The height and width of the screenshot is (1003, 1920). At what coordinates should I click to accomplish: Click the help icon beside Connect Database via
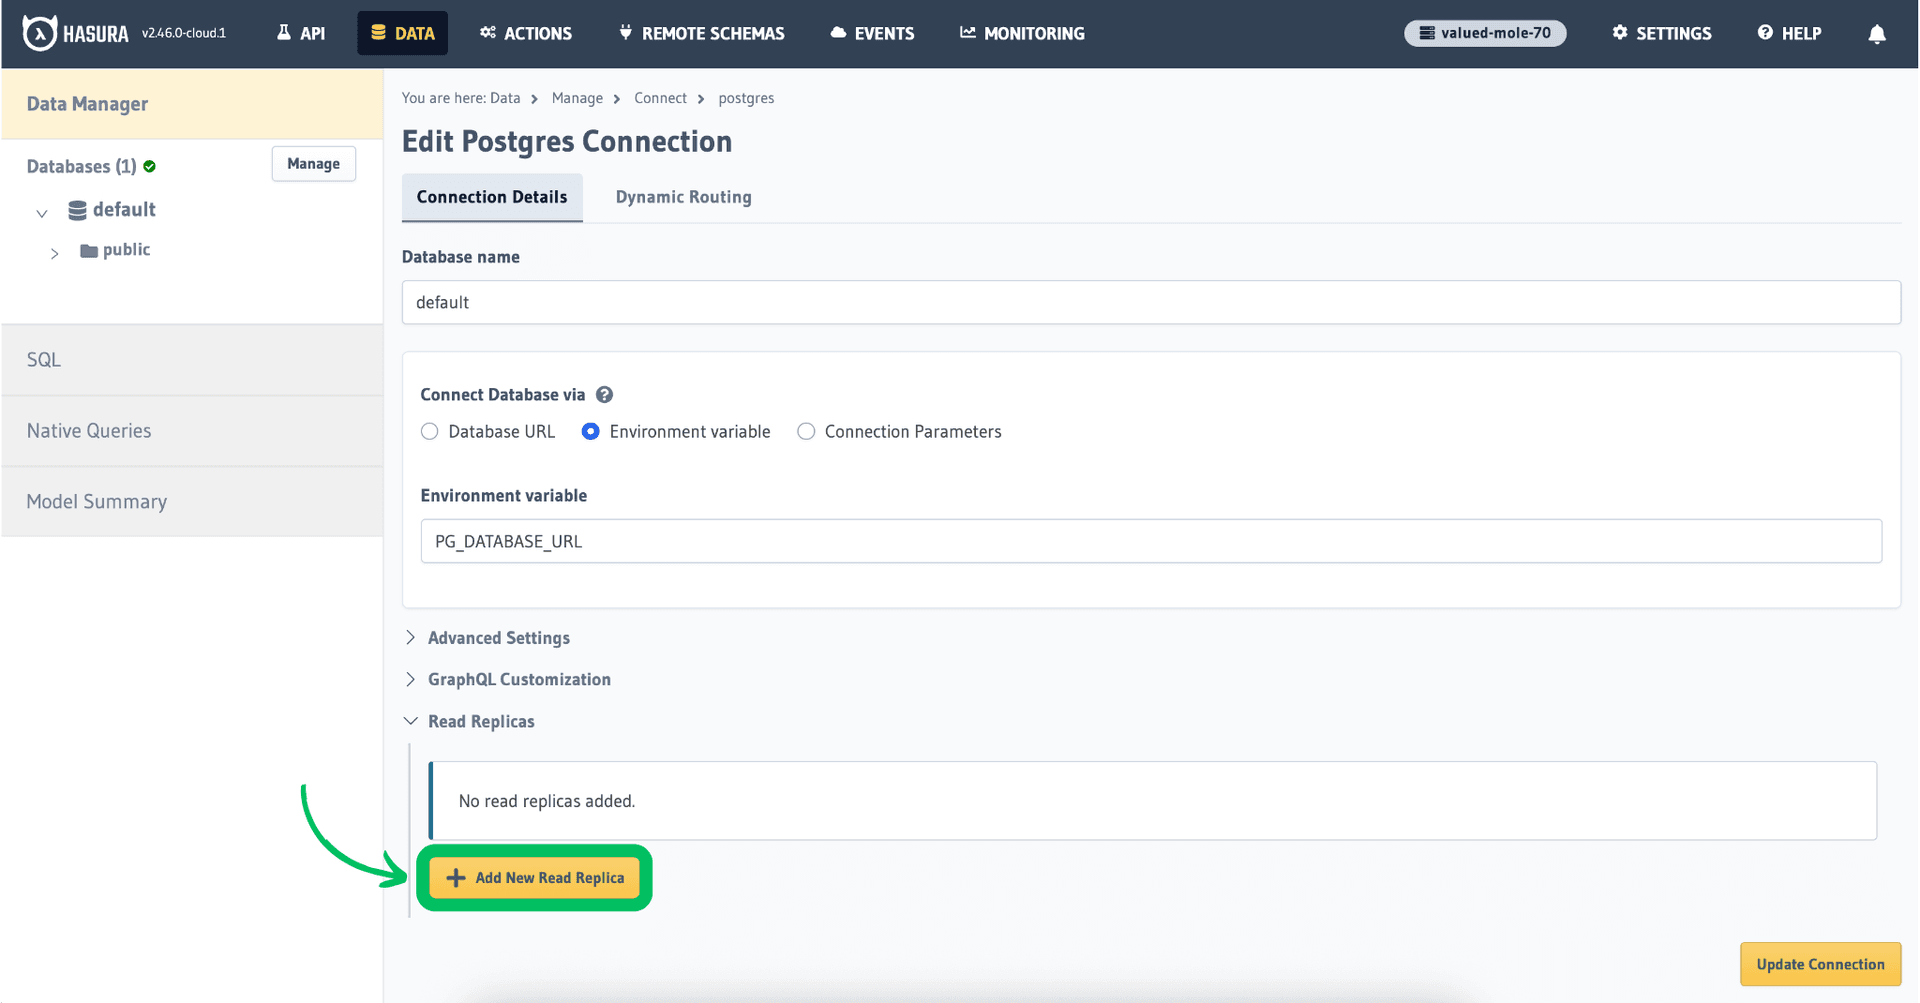[x=604, y=395]
